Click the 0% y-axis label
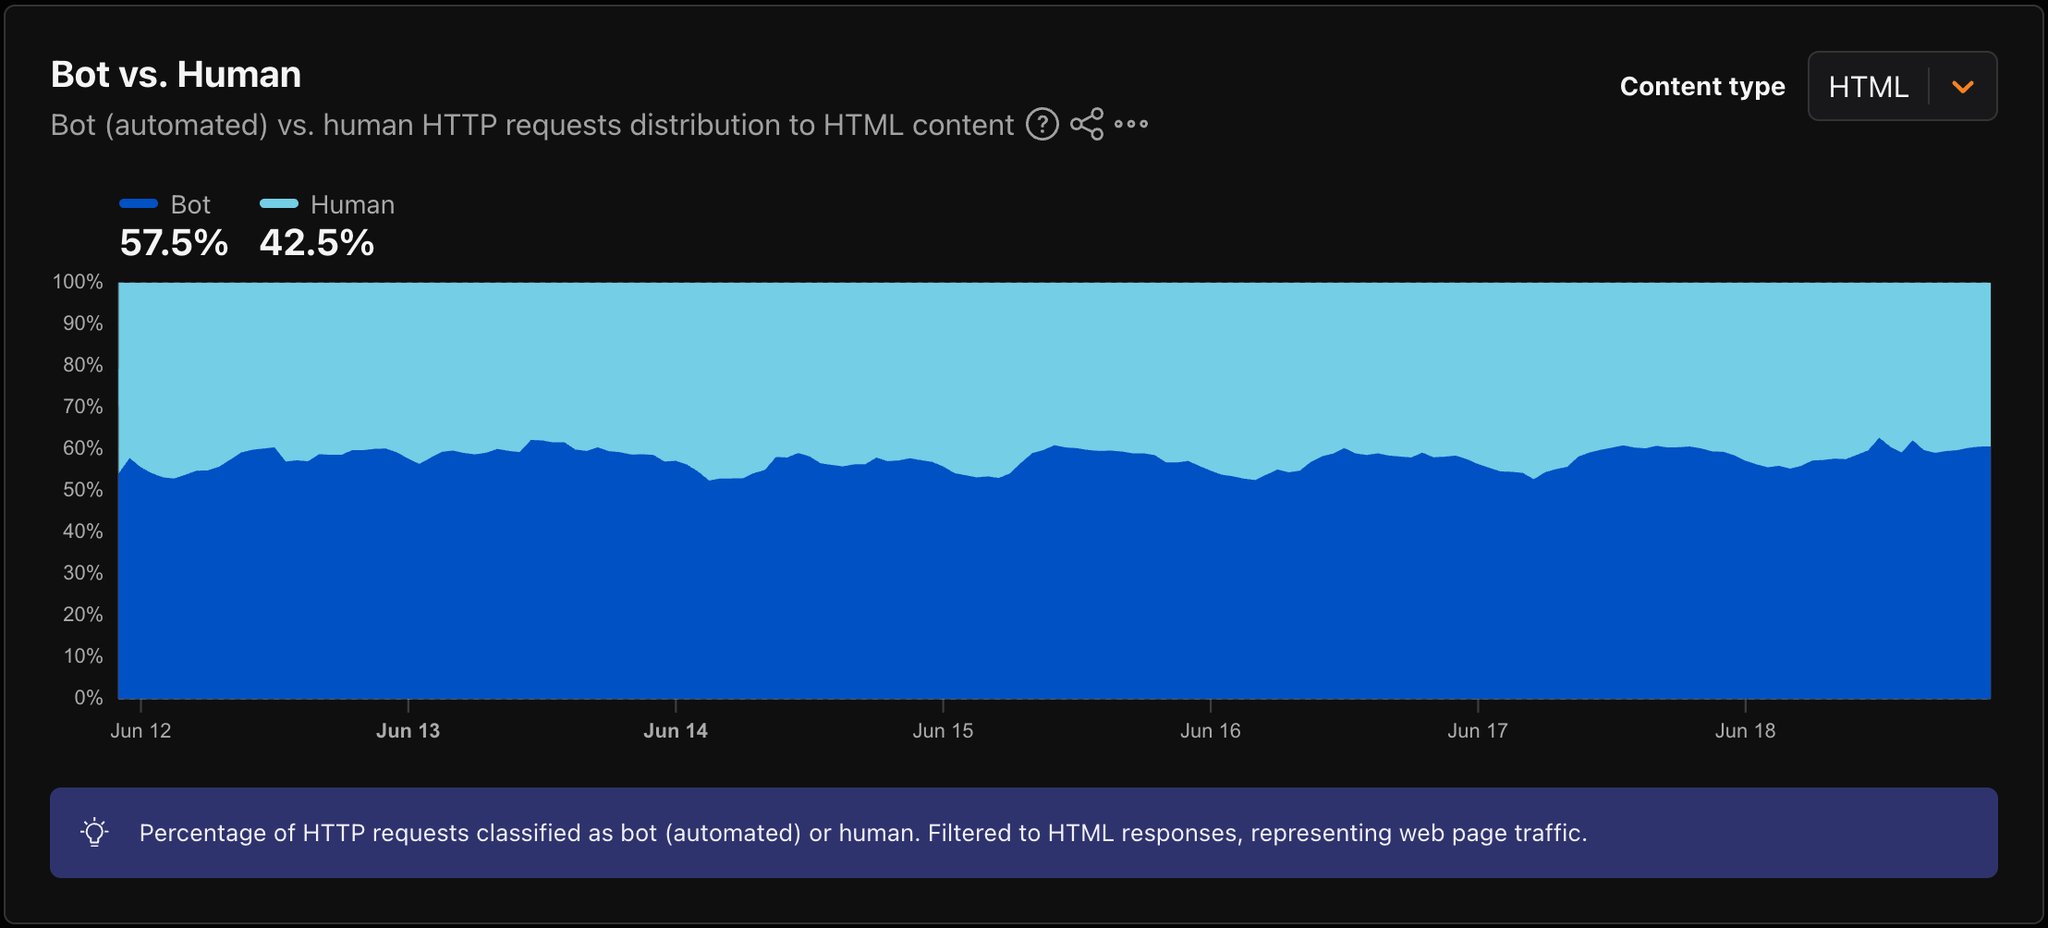 tap(88, 698)
